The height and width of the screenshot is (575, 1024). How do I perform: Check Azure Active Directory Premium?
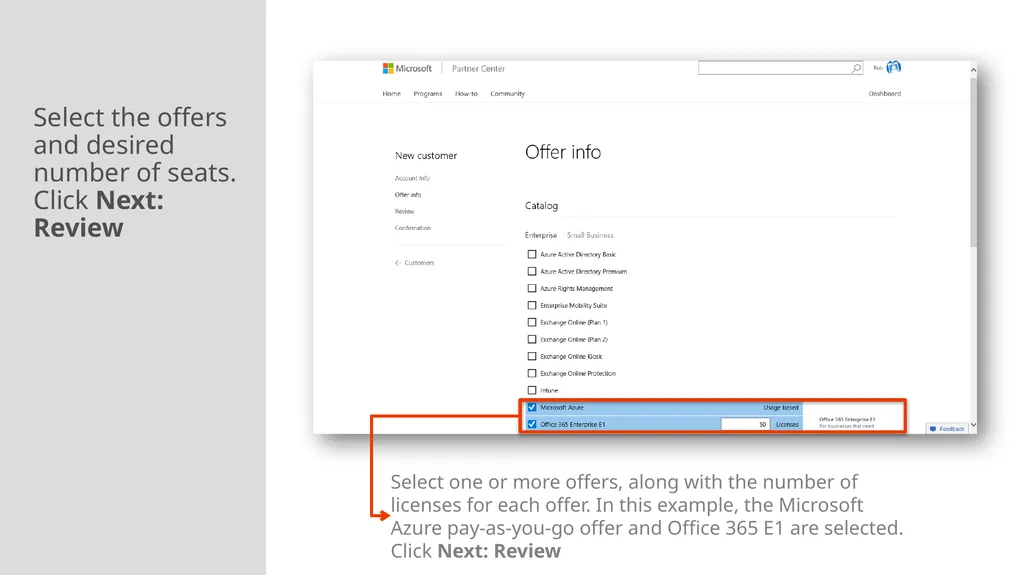tap(532, 271)
